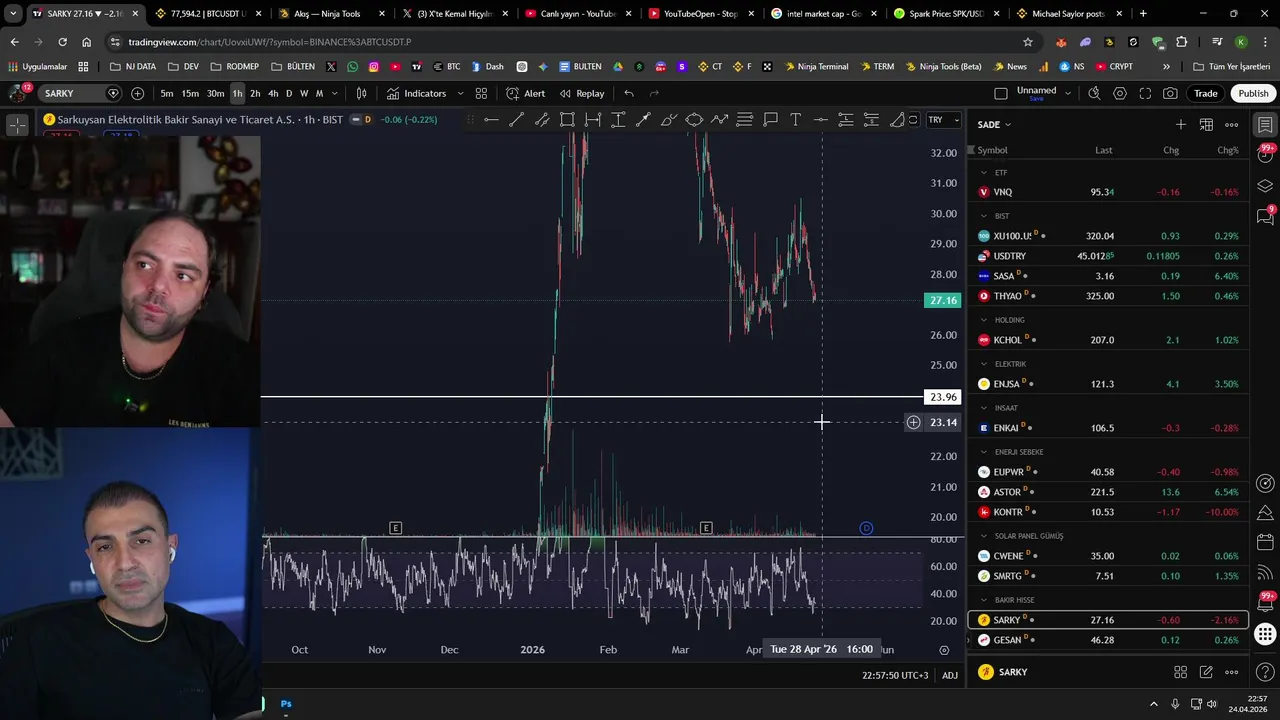This screenshot has height=720, width=1280.
Task: Select the brush drawing tool
Action: click(x=669, y=120)
